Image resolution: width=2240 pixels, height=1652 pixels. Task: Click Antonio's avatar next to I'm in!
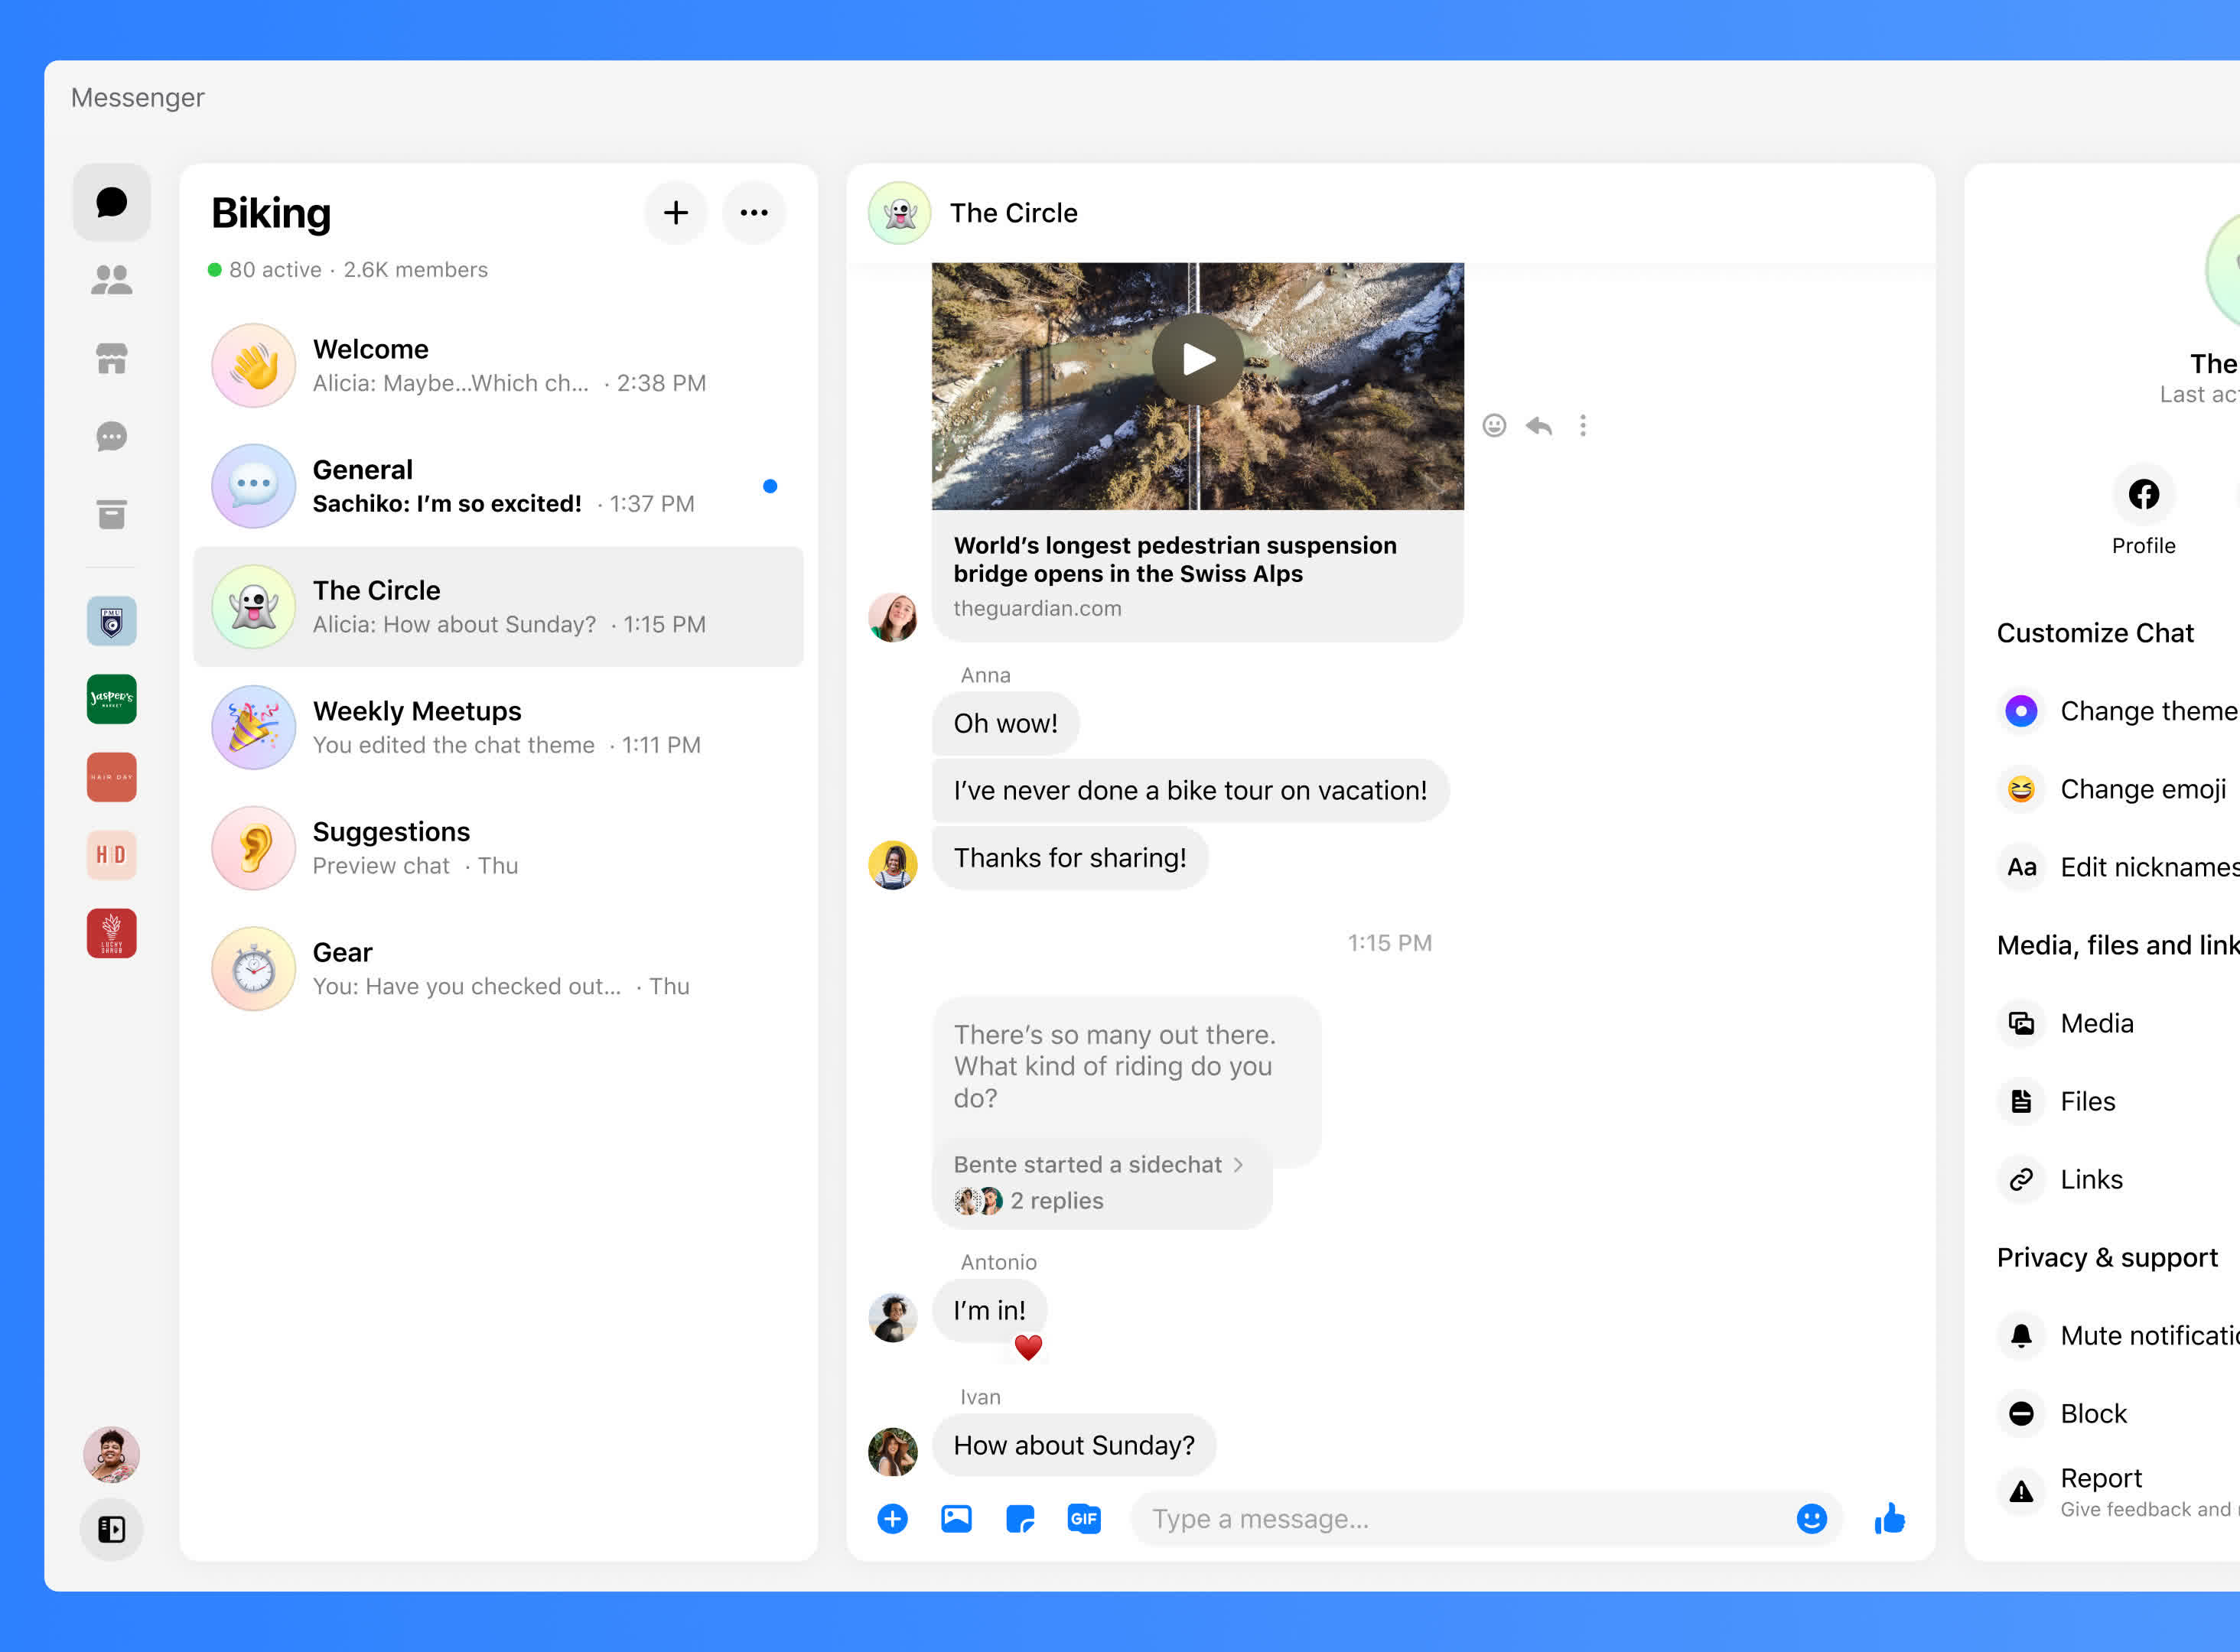pyautogui.click(x=893, y=1317)
